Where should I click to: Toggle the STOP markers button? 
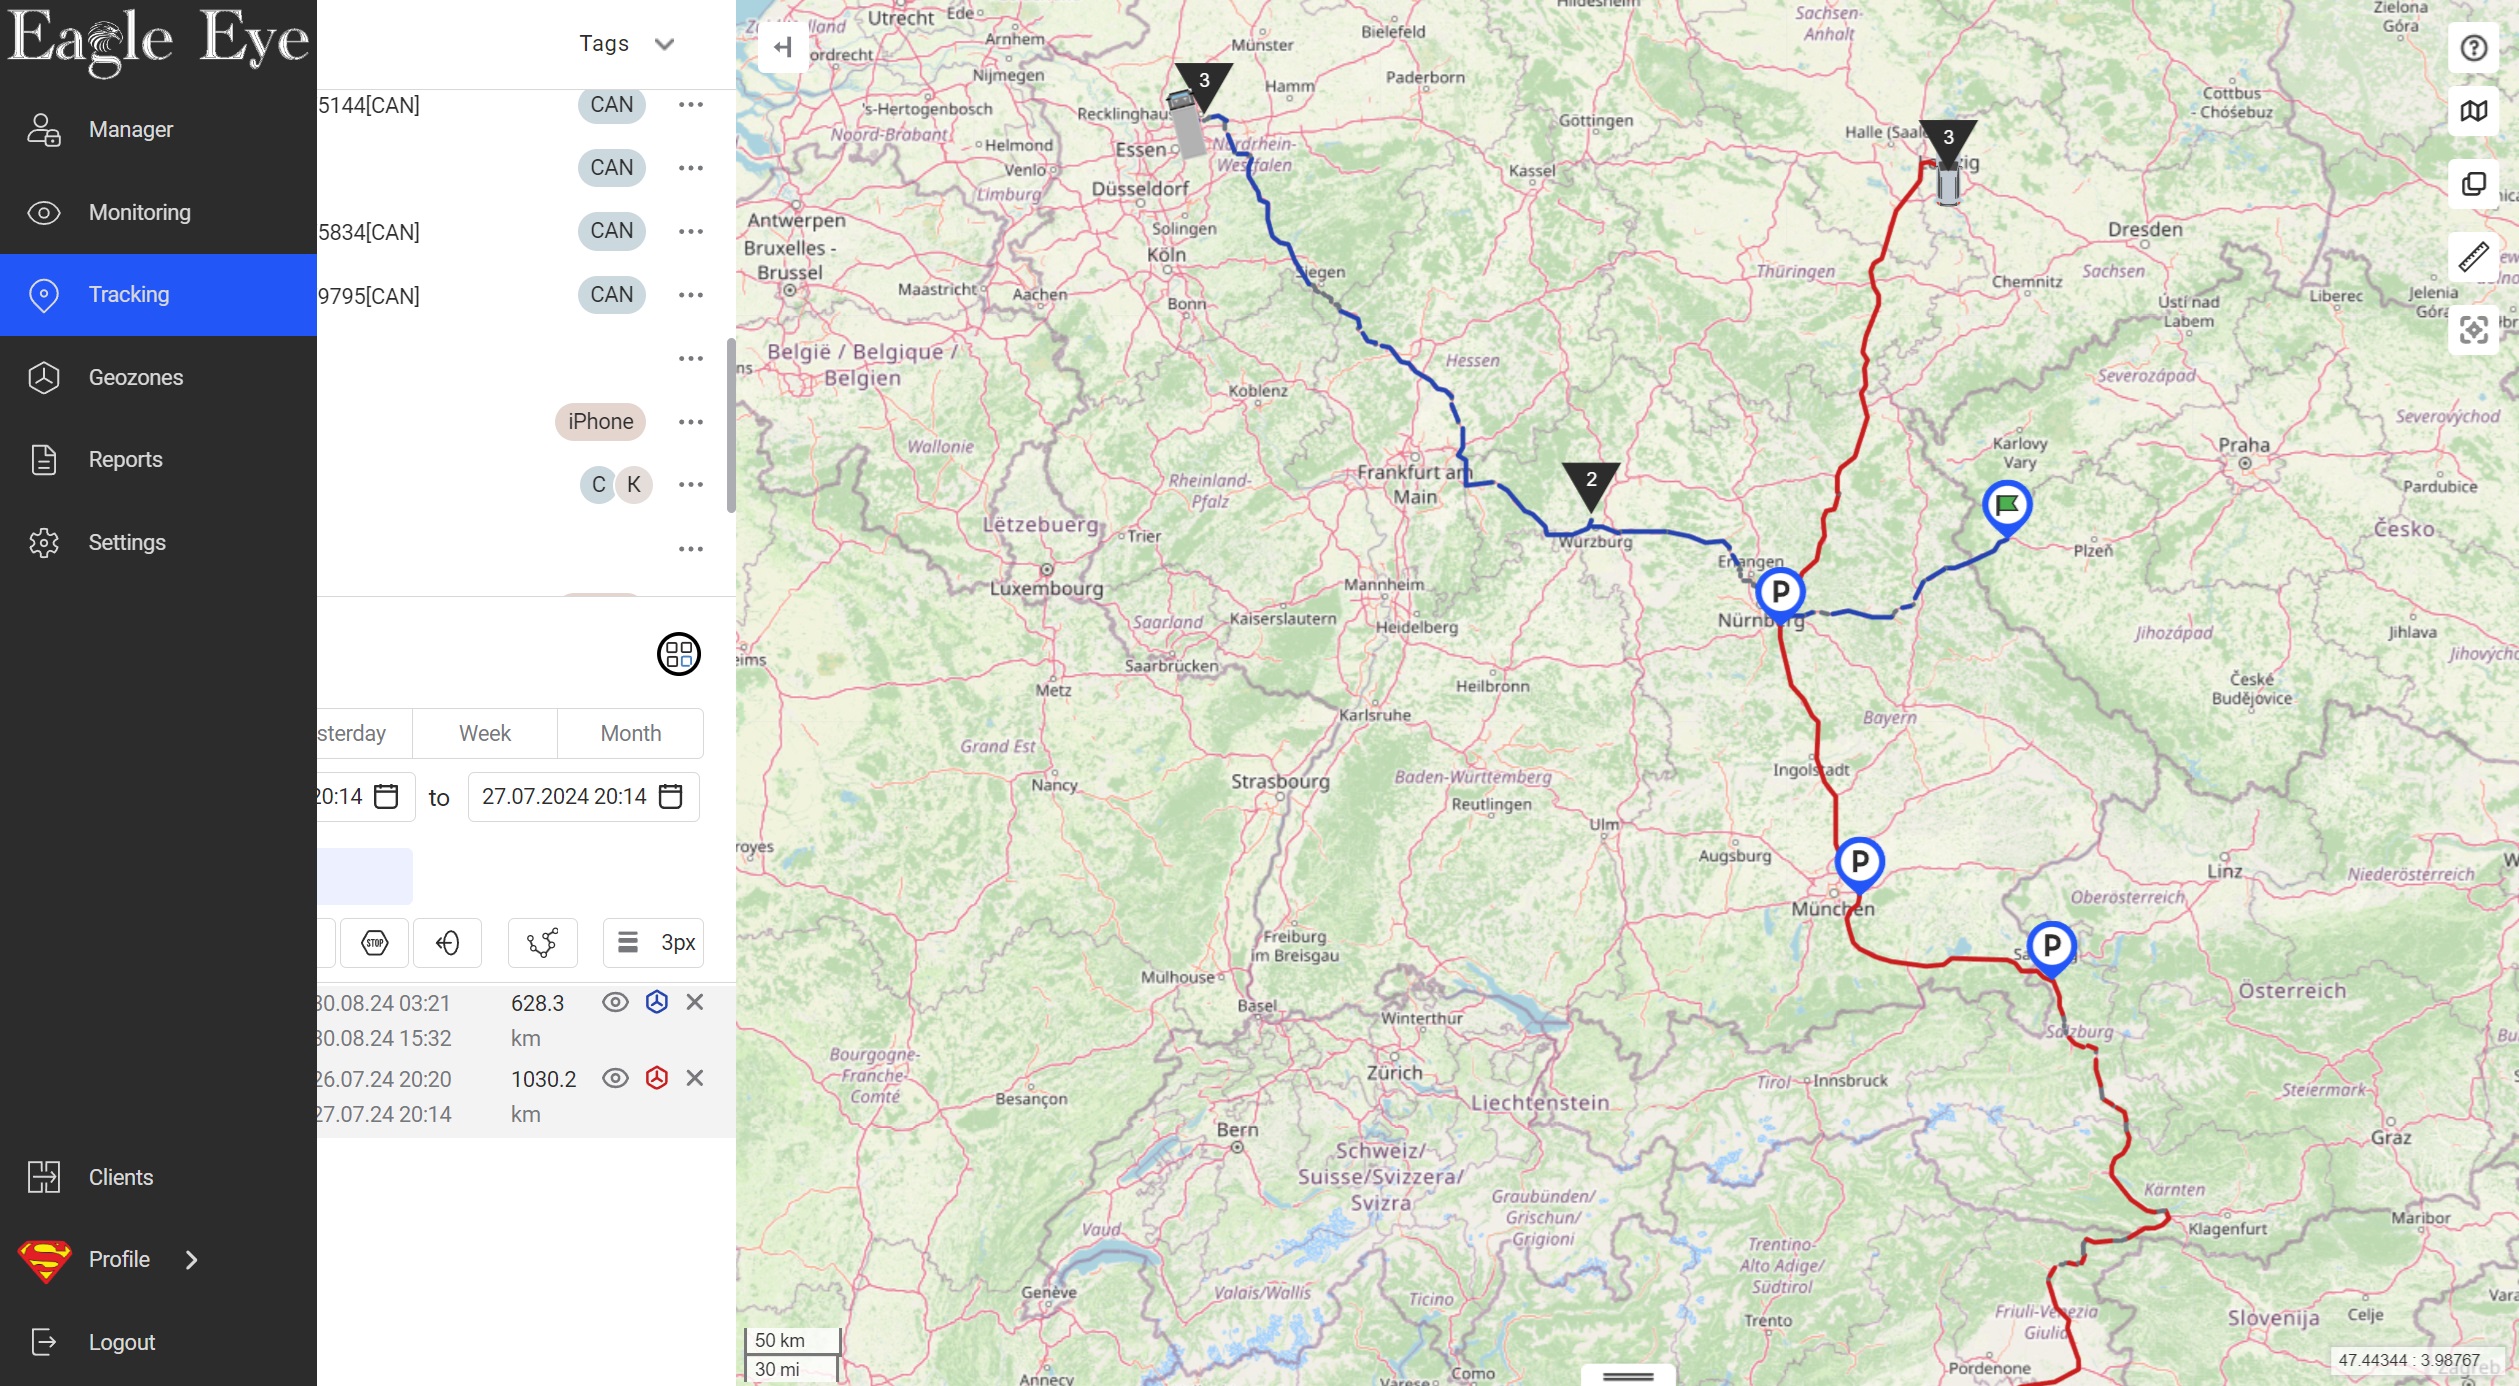375,943
